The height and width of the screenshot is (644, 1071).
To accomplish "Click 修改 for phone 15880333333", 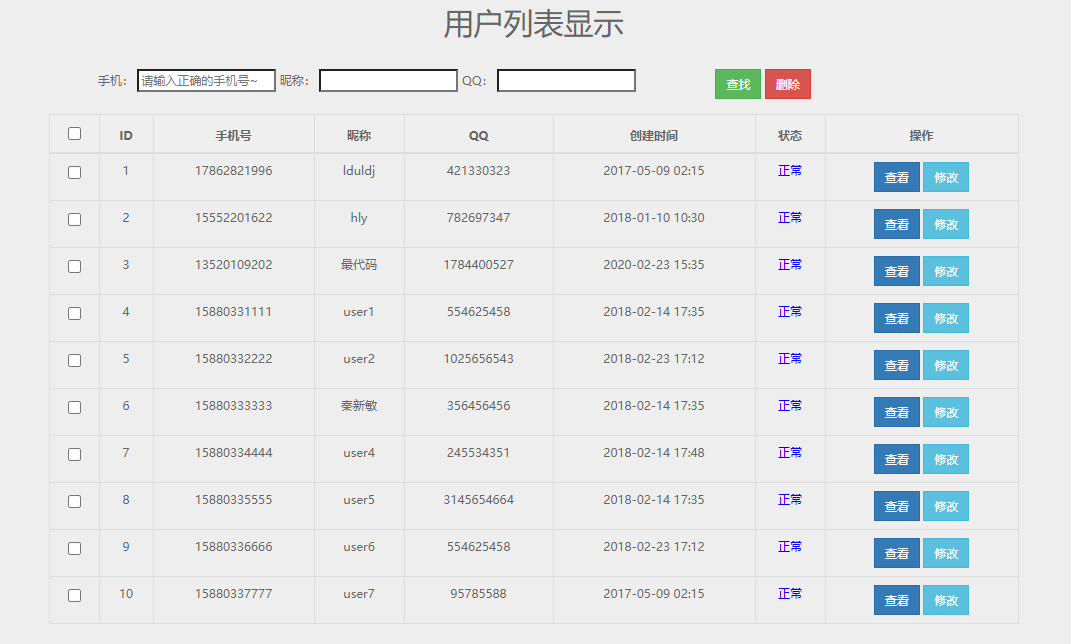I will tap(946, 412).
